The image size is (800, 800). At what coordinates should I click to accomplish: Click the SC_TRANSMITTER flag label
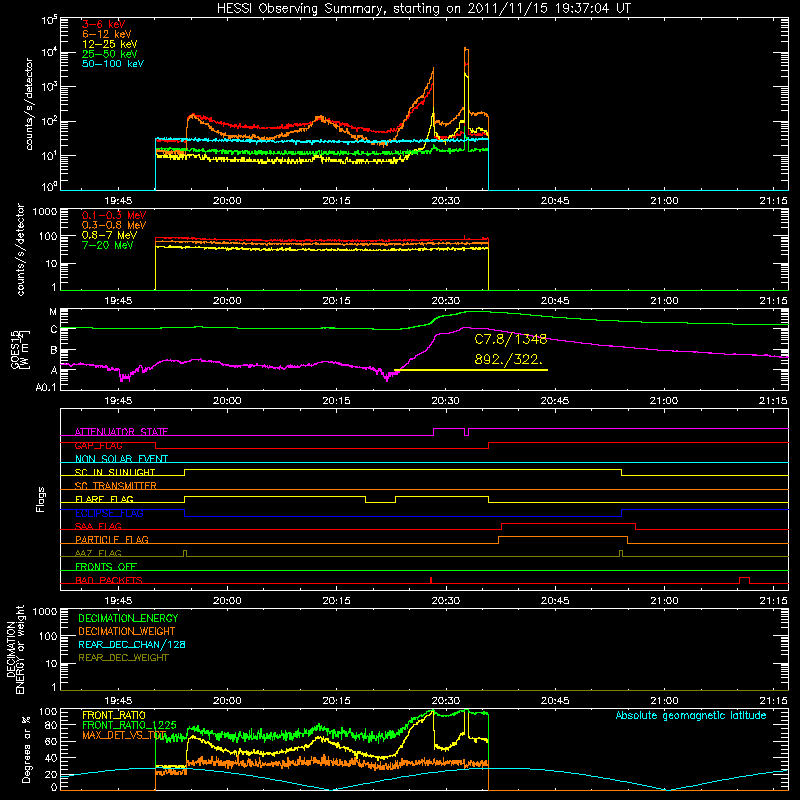[116, 486]
